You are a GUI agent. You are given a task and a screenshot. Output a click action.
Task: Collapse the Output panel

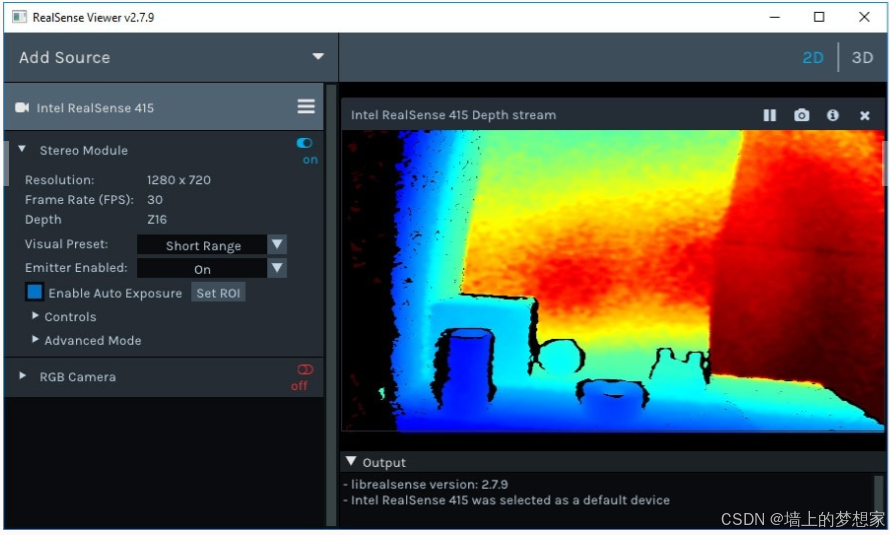tap(351, 461)
